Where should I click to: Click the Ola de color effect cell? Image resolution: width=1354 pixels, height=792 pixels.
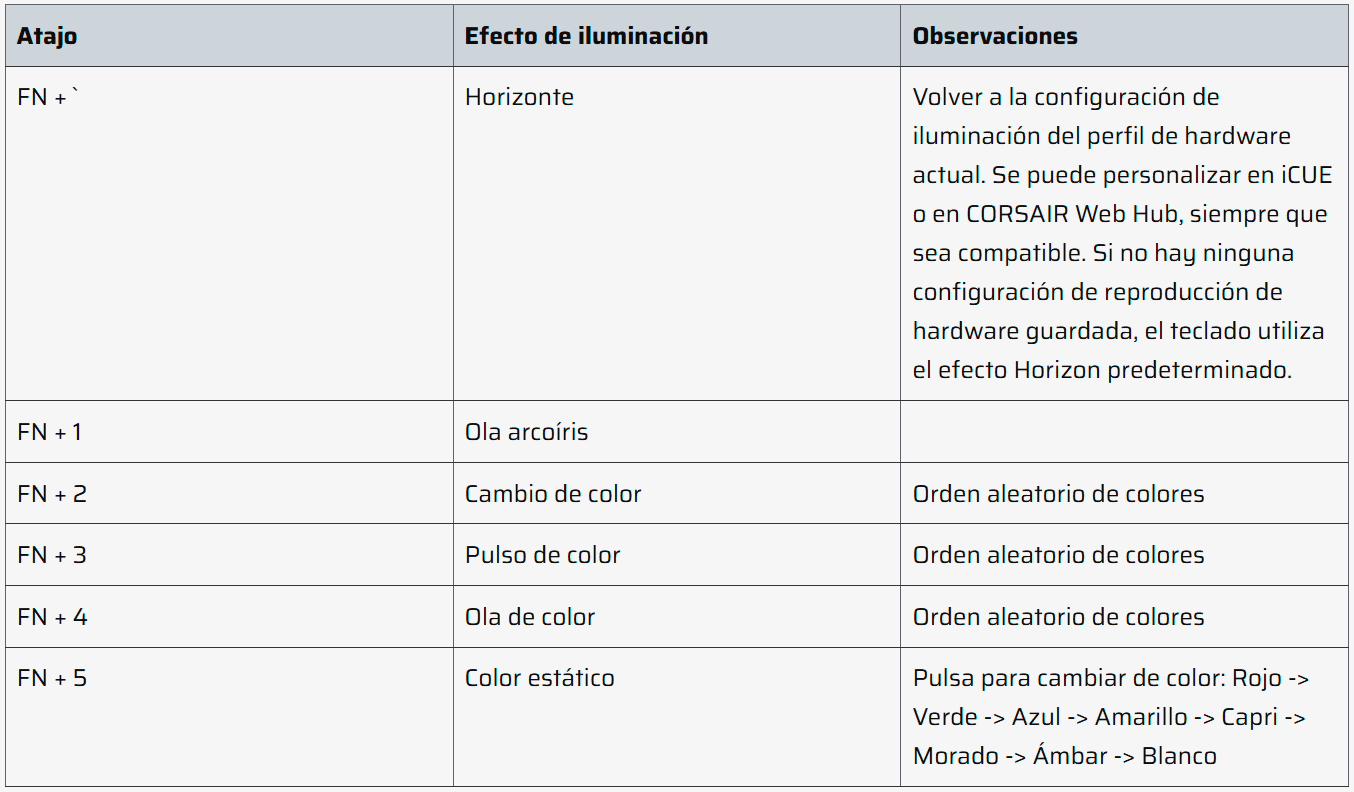(x=676, y=617)
